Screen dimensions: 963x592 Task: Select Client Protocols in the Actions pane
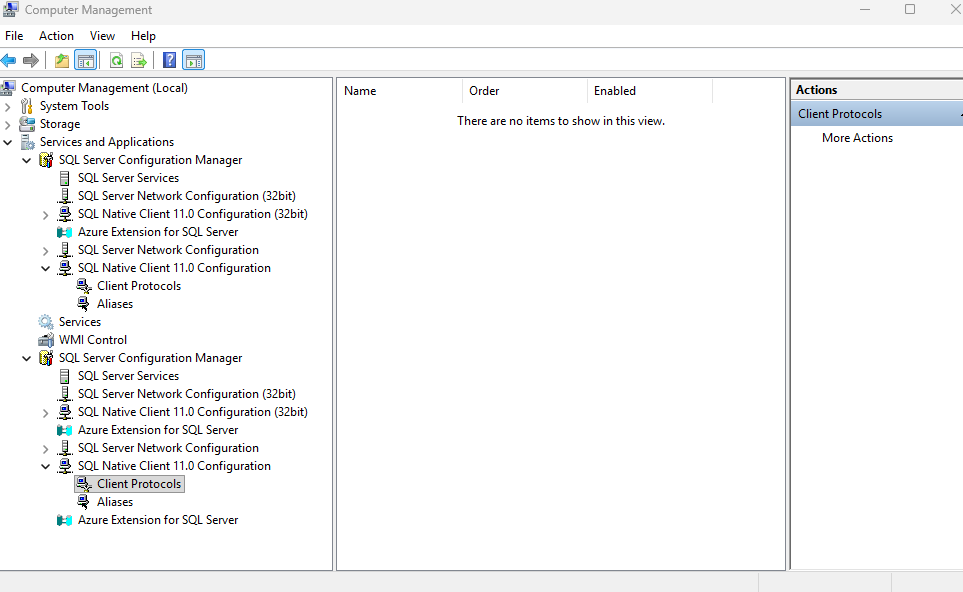(x=840, y=113)
